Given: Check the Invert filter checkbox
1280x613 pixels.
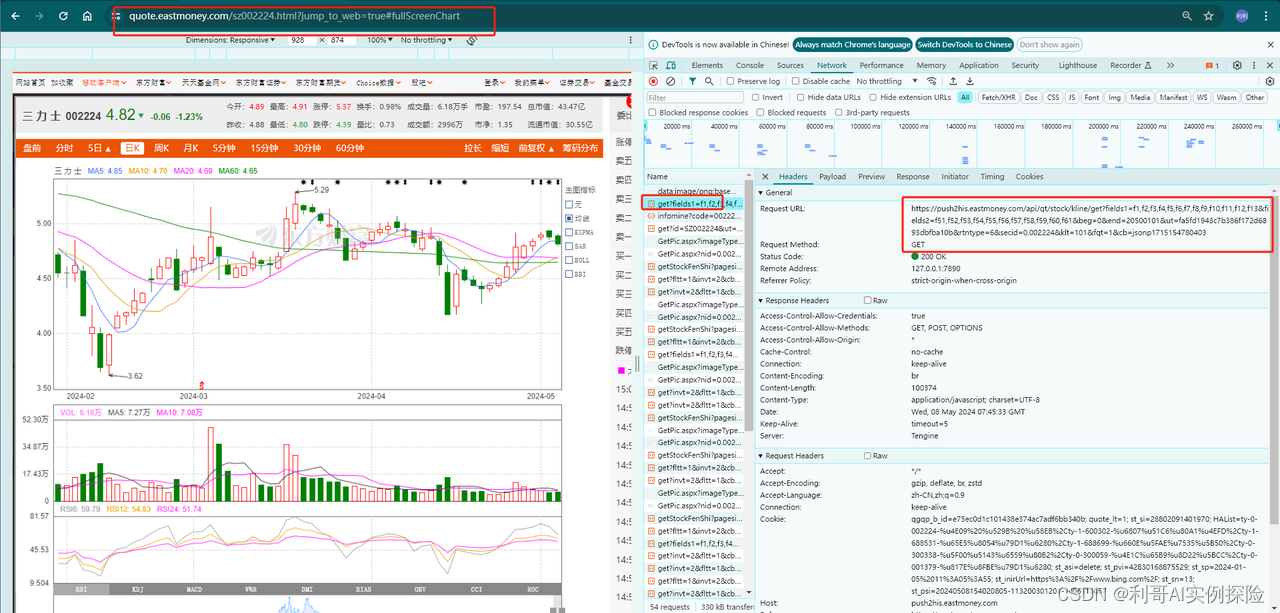Looking at the screenshot, I should (753, 97).
